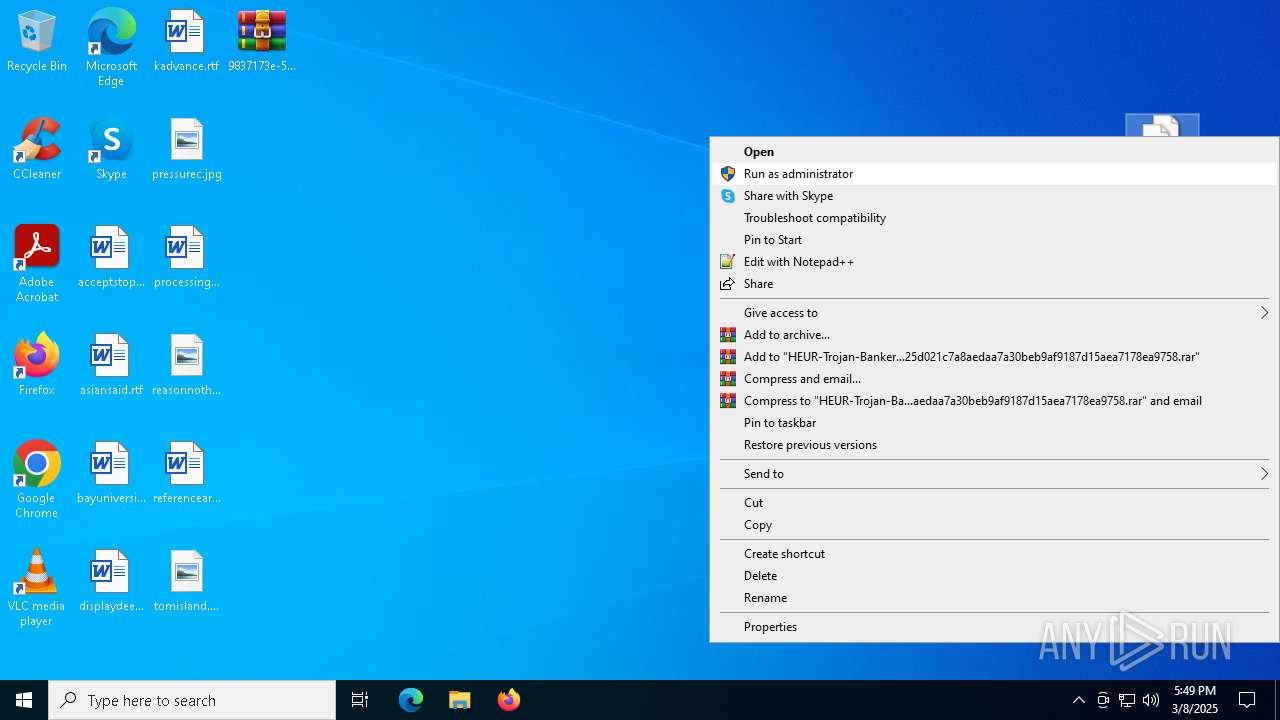Select the tomisland.... image file
Image resolution: width=1280 pixels, height=720 pixels.
[x=187, y=582]
